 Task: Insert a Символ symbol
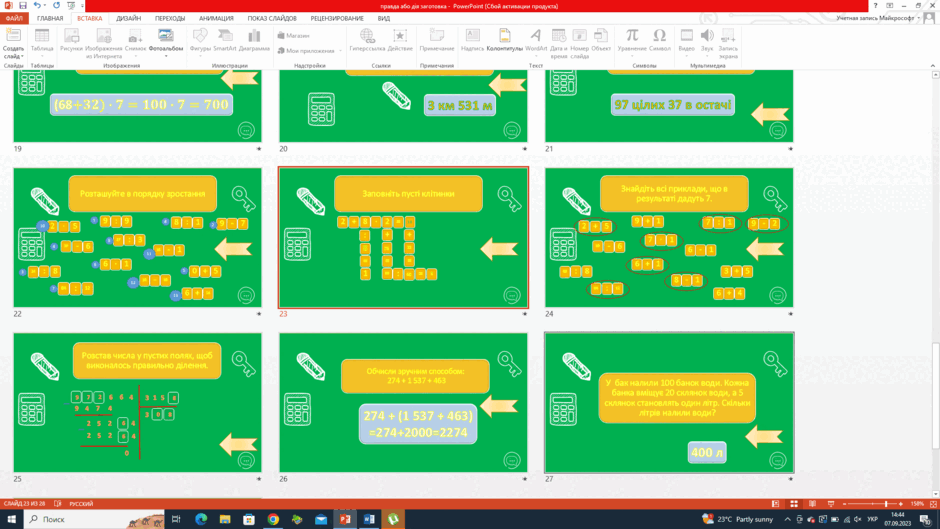[659, 42]
